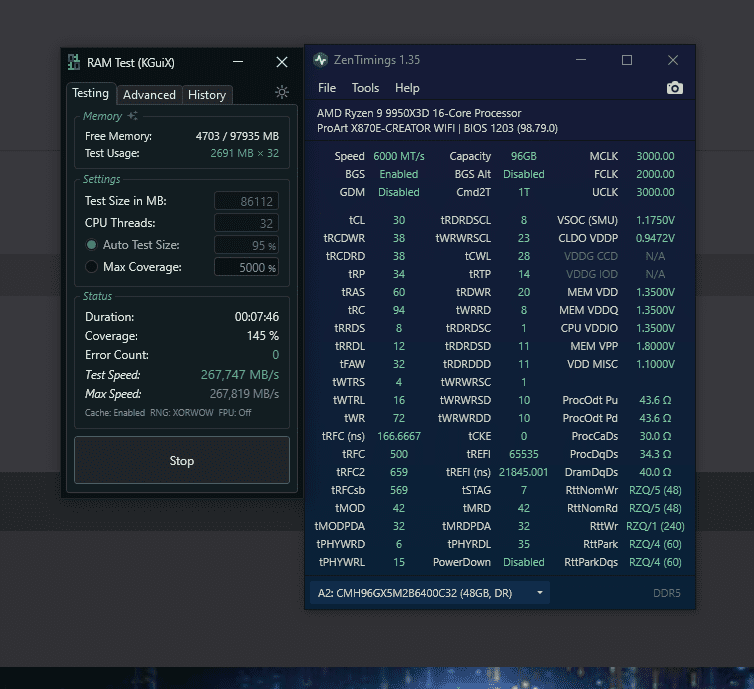Click the Cache Enabled RNG XORWOW status line
754x689 pixels.
(x=168, y=413)
